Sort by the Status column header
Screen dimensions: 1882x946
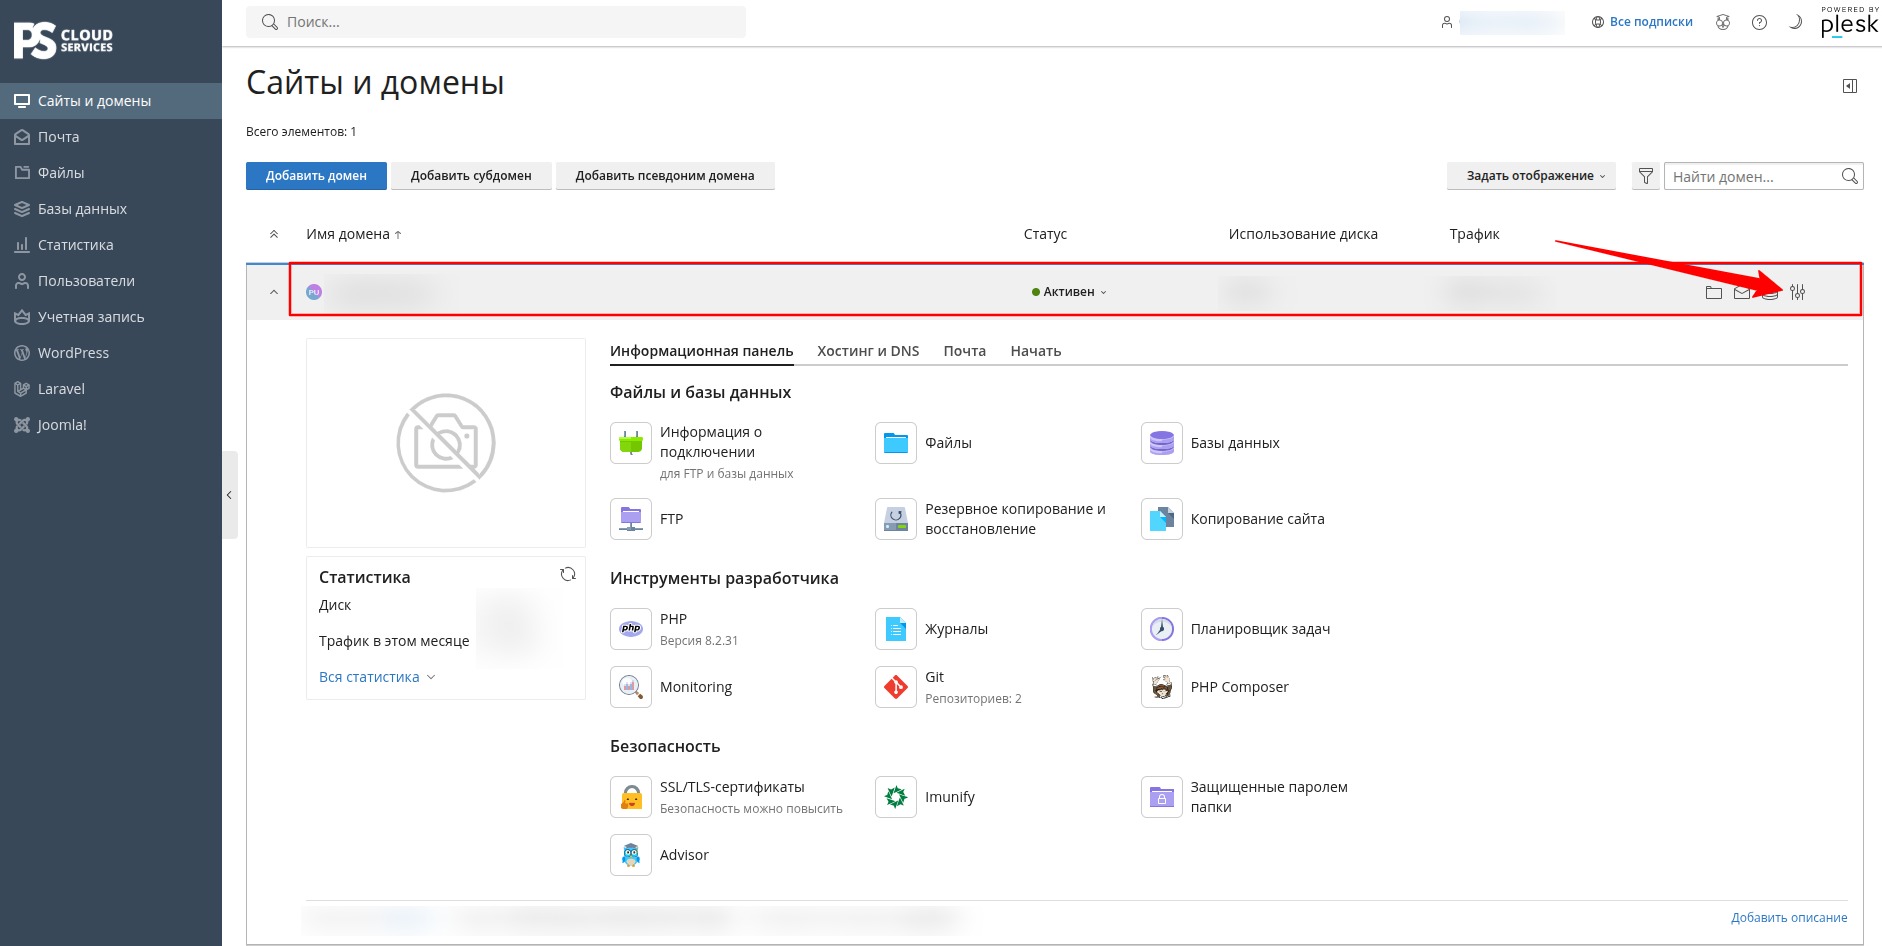pyautogui.click(x=1045, y=234)
